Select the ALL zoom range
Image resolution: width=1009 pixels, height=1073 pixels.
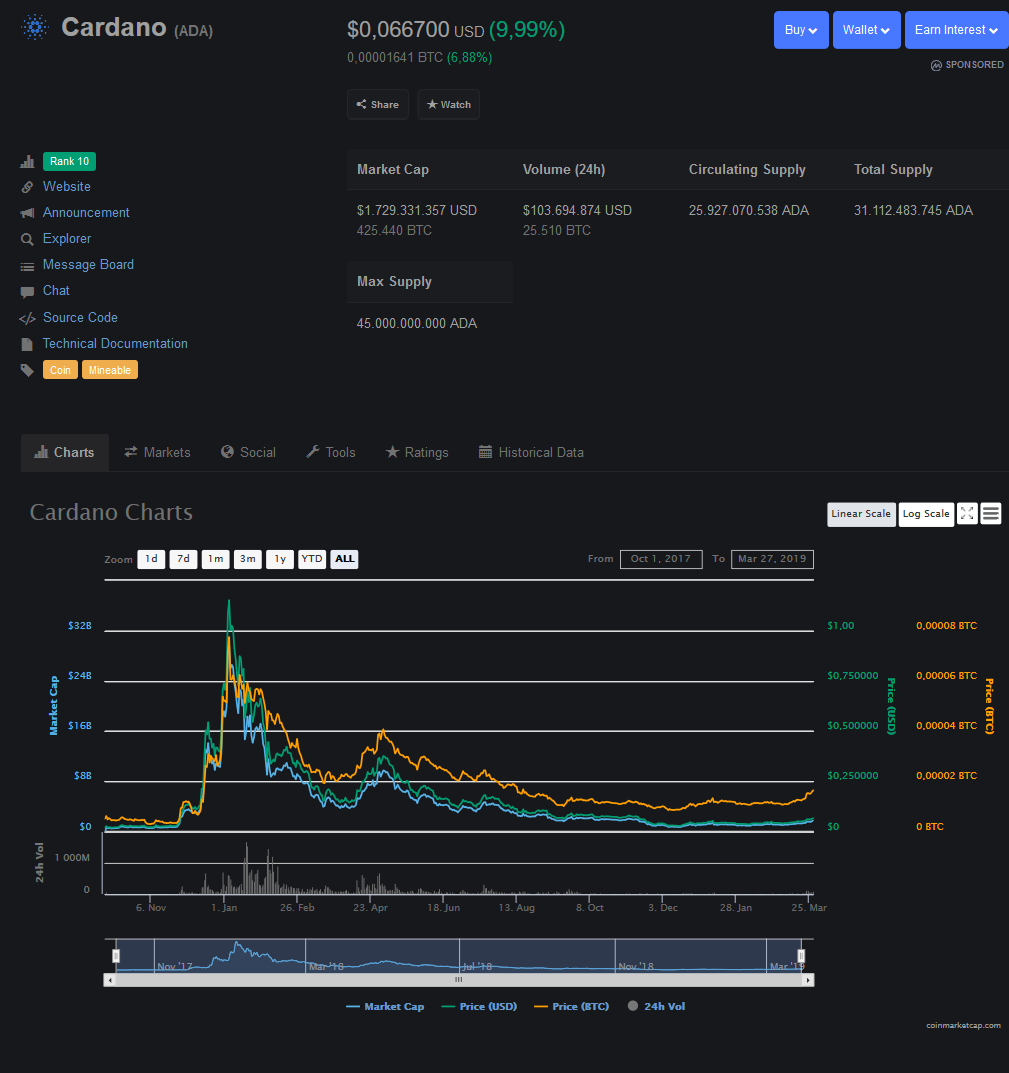pyautogui.click(x=344, y=559)
